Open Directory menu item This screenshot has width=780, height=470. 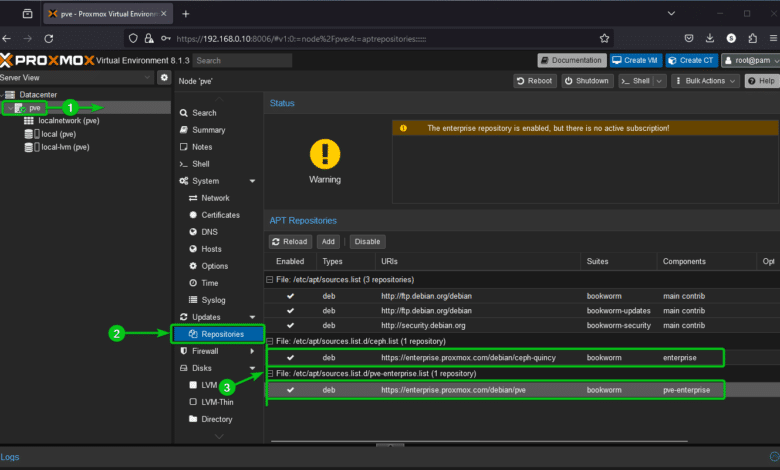coord(218,419)
